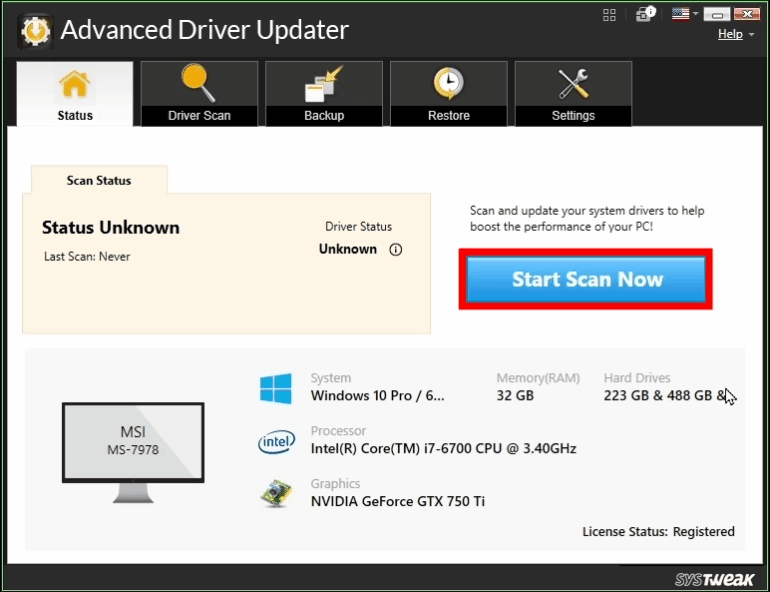Click the Start Scan Now button
Viewport: 770px width, 592px height.
(x=586, y=279)
